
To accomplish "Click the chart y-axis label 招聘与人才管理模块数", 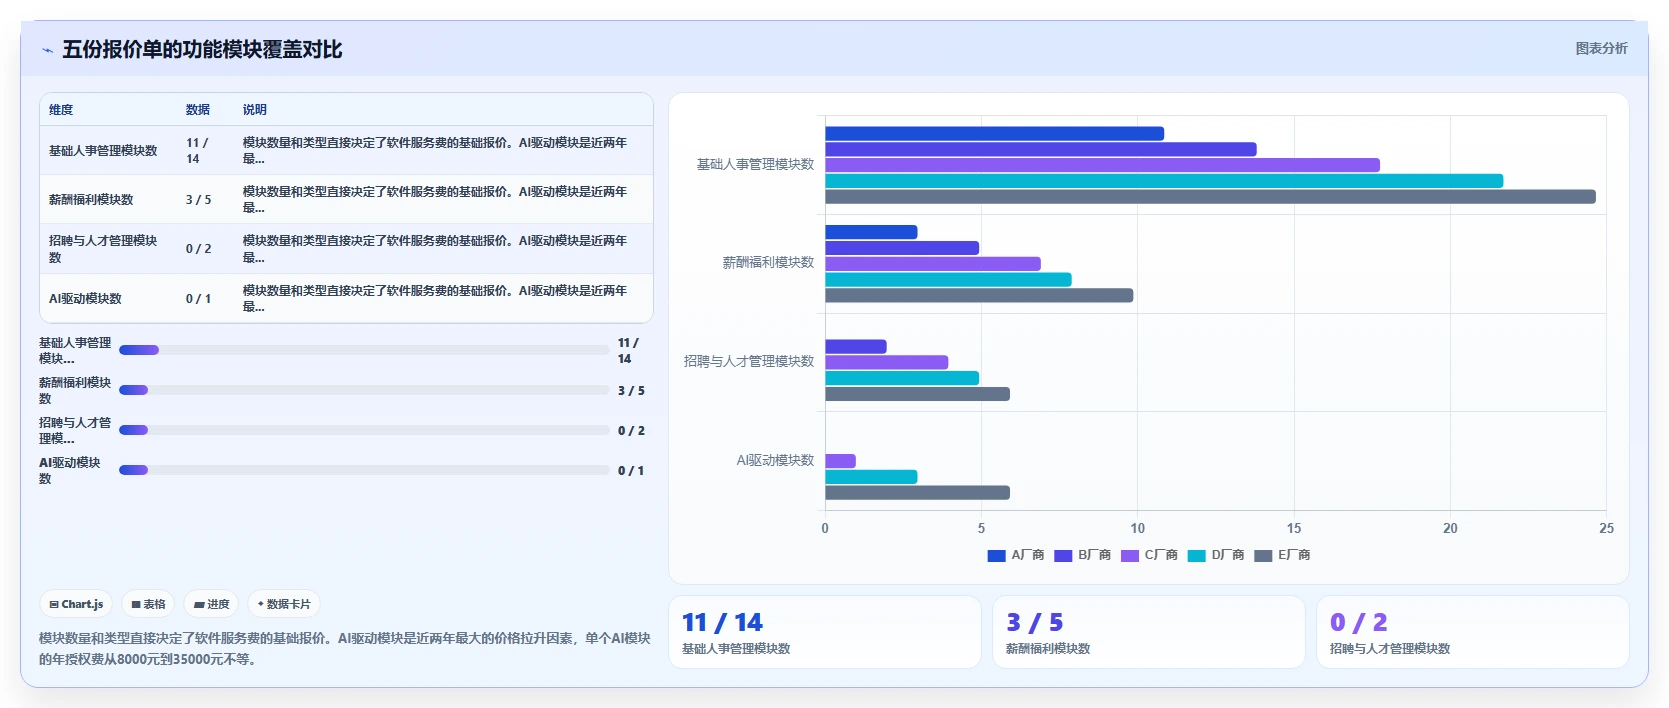I will [749, 362].
